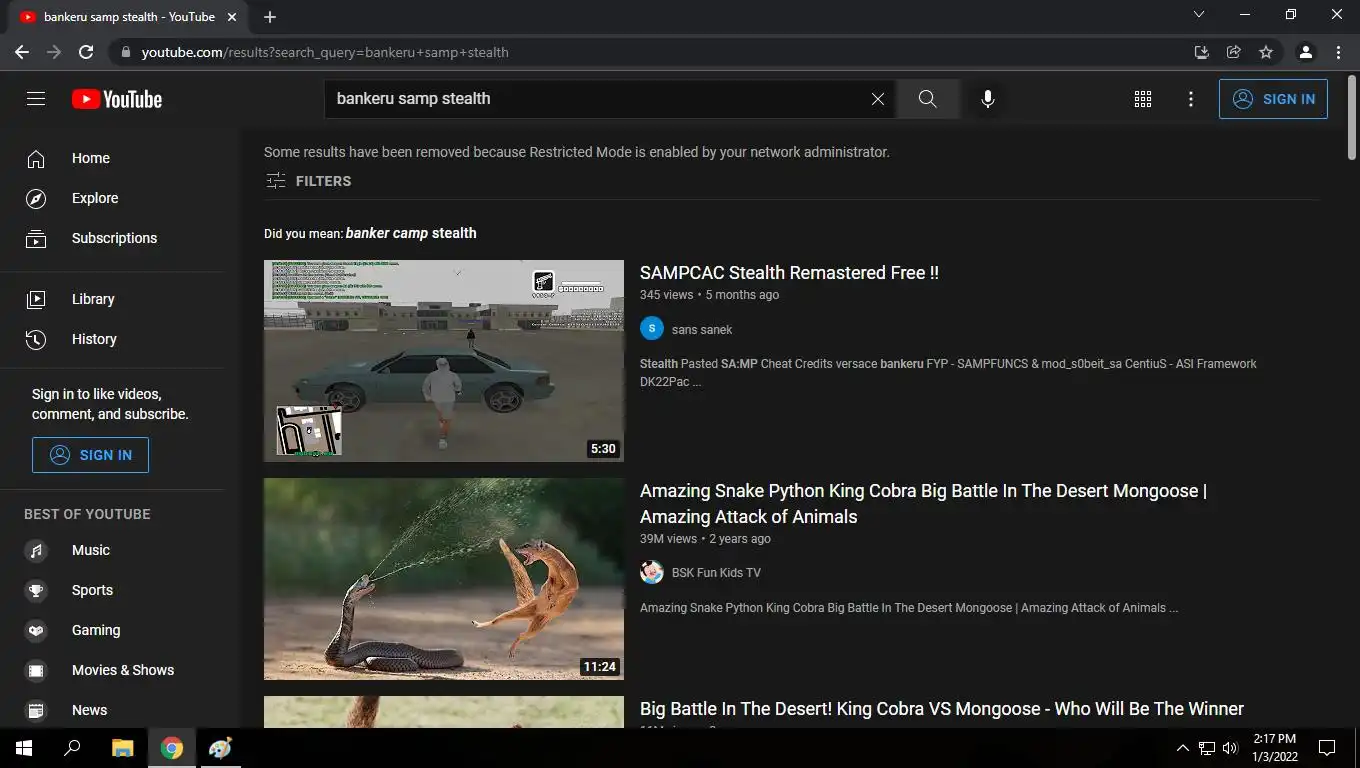Screen dimensions: 1360x768
Task: Open the BSK Fun Kids TV channel avatar
Action: [652, 572]
